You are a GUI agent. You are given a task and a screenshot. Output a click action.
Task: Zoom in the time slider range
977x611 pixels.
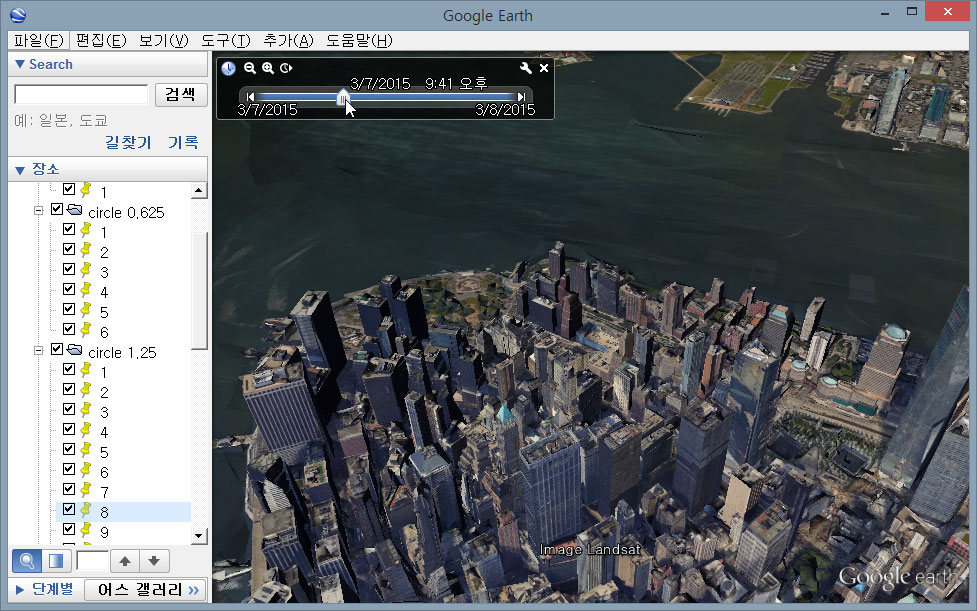pos(268,68)
